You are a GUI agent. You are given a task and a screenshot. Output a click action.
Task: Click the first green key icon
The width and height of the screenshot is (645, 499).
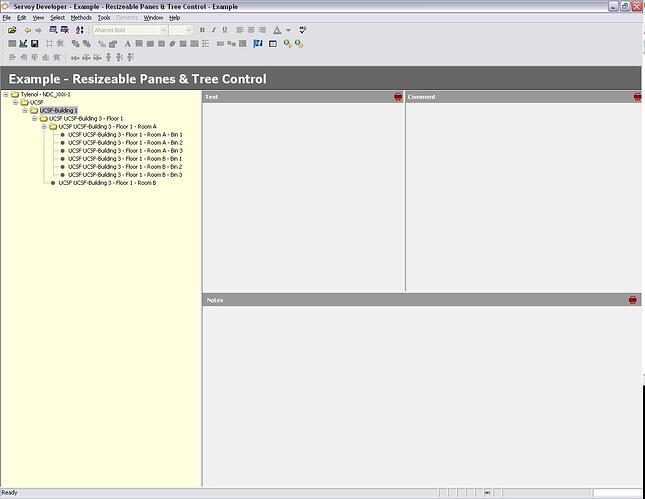click(x=288, y=44)
